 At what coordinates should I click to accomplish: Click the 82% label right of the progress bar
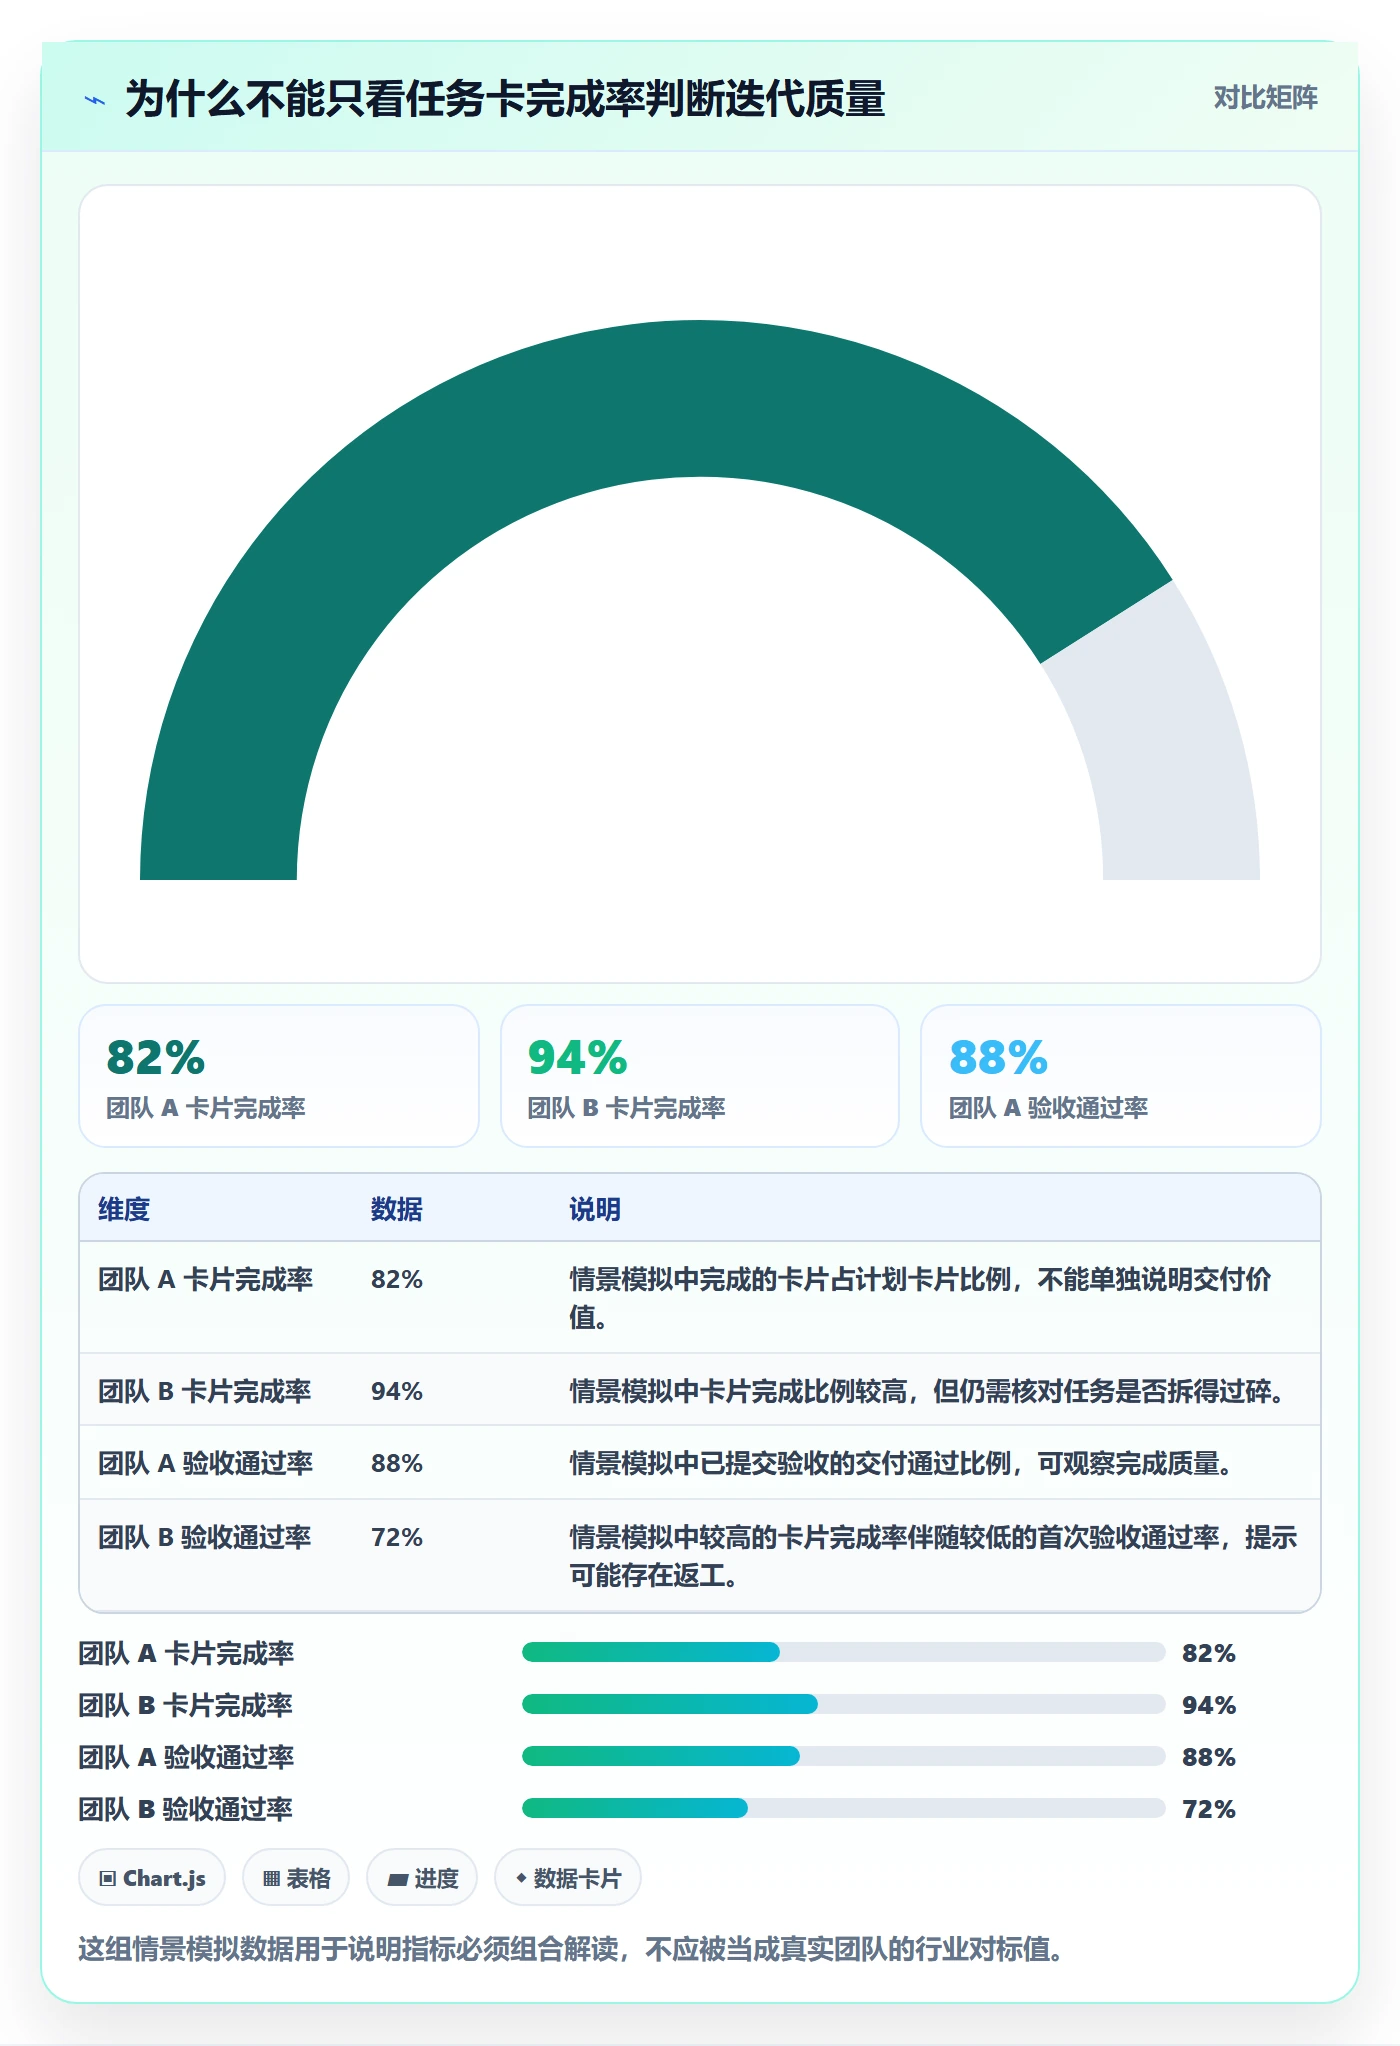1209,1653
